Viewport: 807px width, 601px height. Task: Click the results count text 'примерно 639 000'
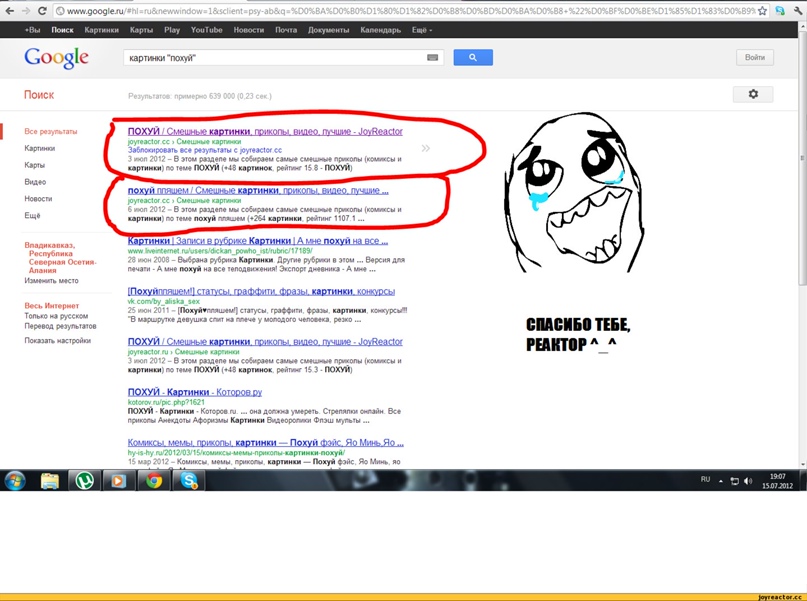pyautogui.click(x=204, y=96)
